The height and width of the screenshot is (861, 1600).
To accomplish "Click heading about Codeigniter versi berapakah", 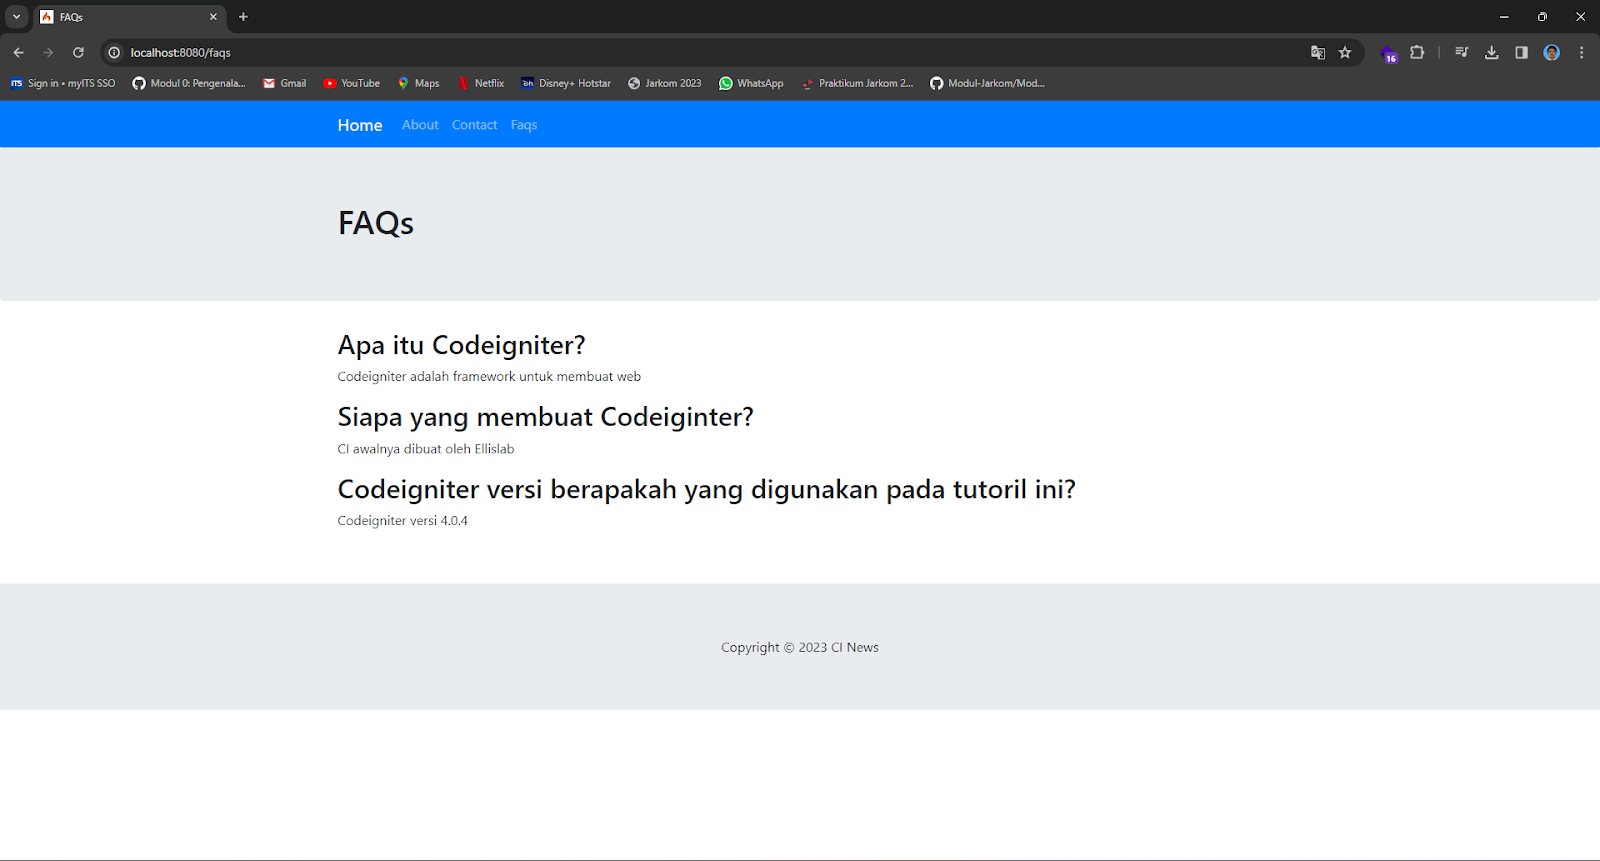I will 707,489.
